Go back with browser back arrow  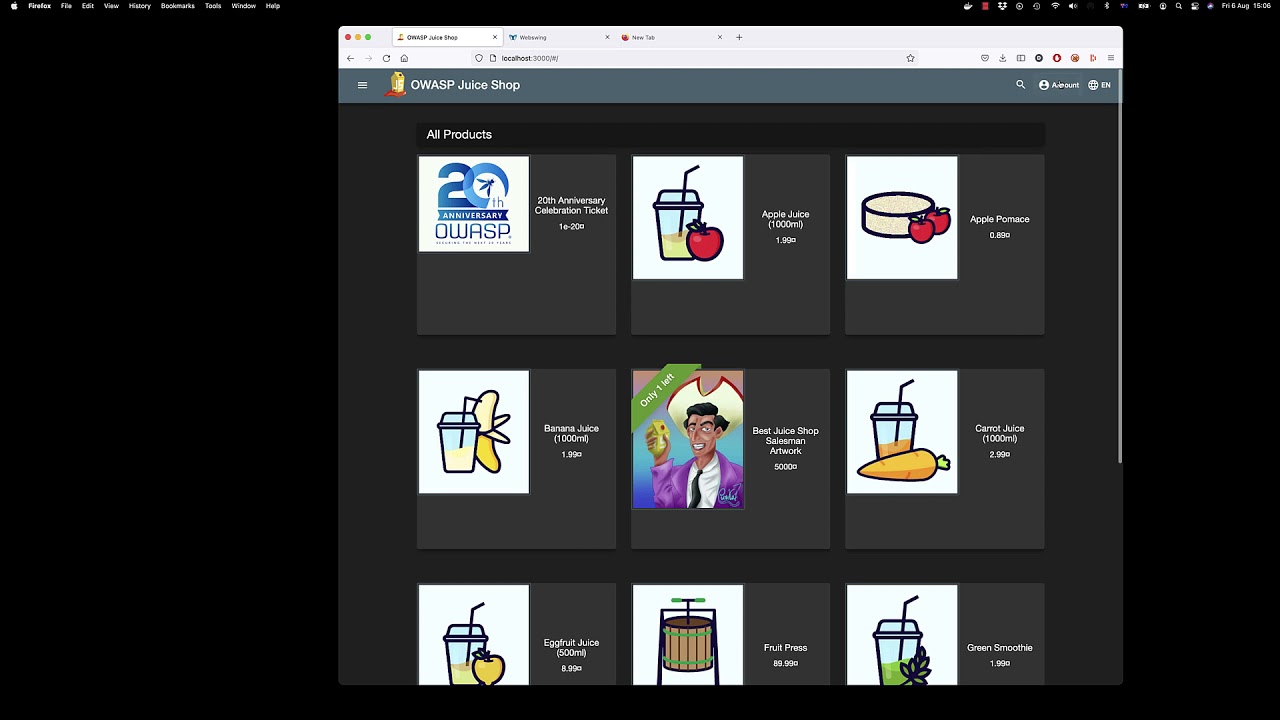[x=350, y=58]
